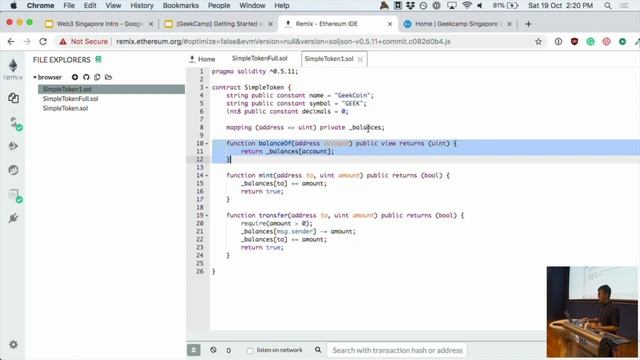Close the SimpleToken1.sol editor tab
This screenshot has height=360, width=640.
360,60
